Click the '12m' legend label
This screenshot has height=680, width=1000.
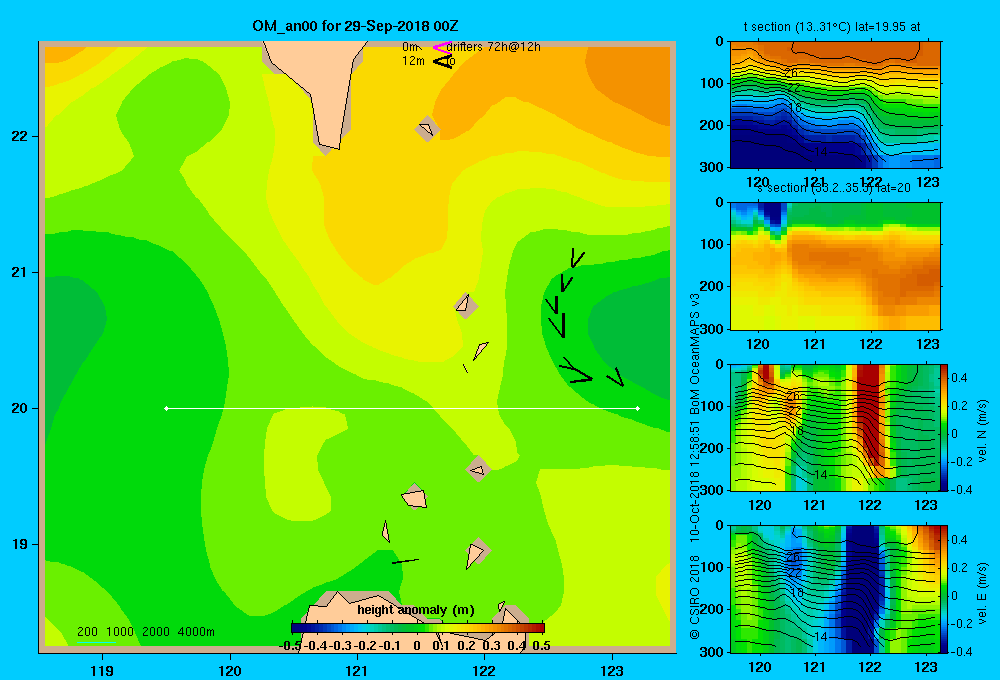tap(413, 61)
